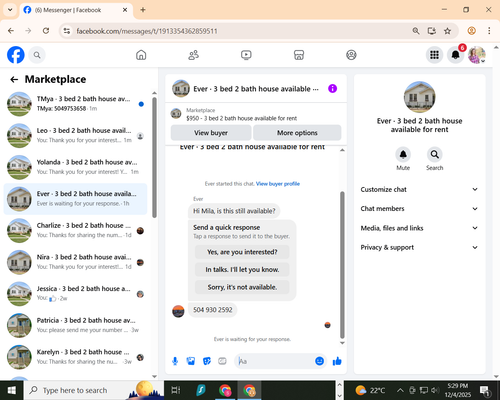500x400 pixels.
Task: Open the account profile picture menu
Action: coord(477,55)
